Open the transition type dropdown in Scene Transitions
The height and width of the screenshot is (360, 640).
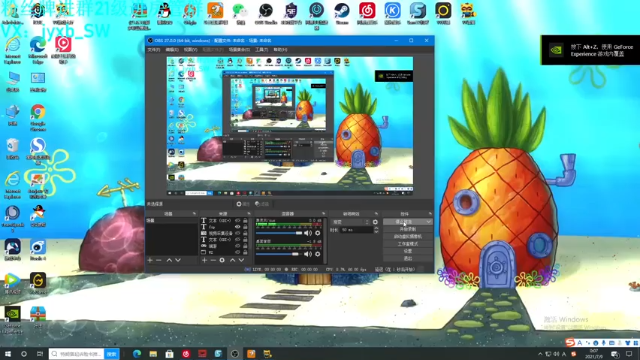pyautogui.click(x=350, y=222)
